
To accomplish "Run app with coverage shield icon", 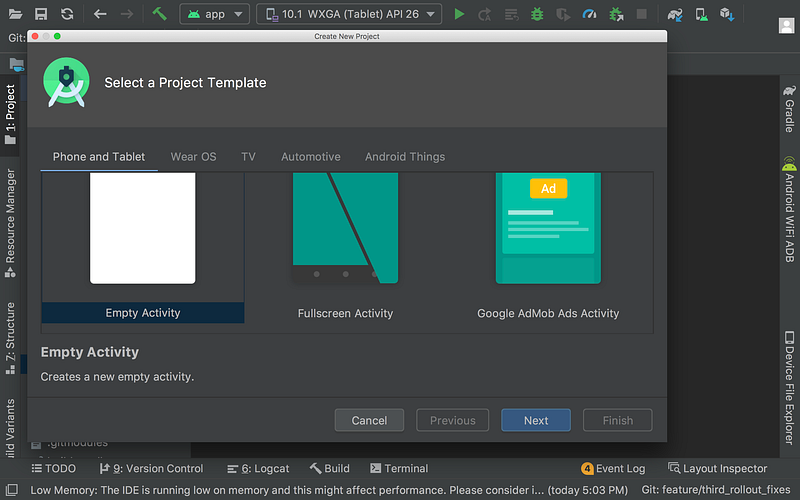I will tap(563, 14).
